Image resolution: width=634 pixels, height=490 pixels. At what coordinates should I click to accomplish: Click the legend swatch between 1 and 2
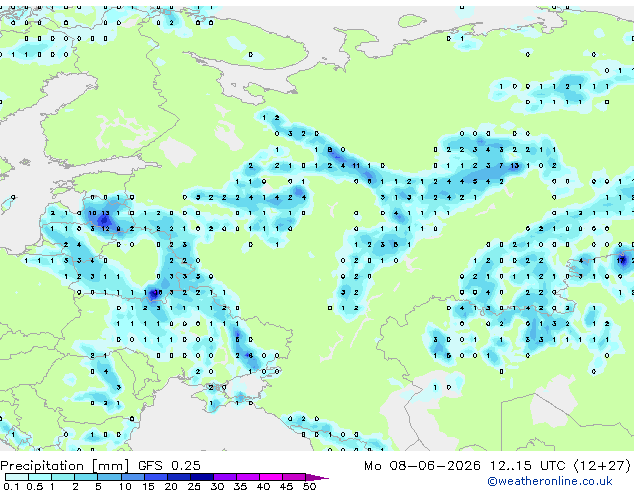[x=63, y=477]
